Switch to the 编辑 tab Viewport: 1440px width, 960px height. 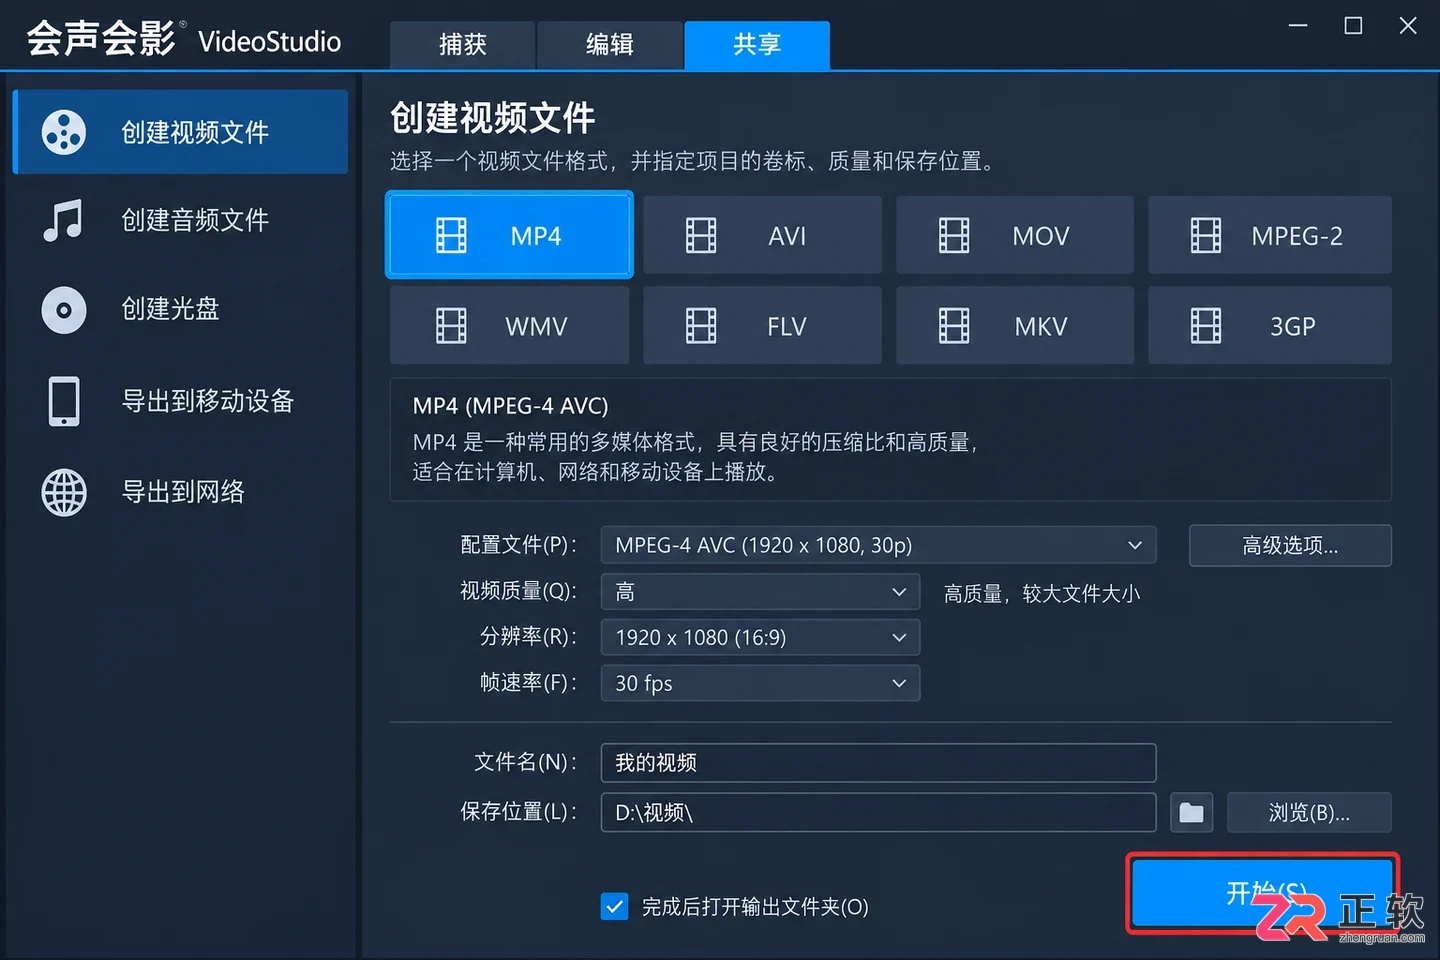coord(610,45)
